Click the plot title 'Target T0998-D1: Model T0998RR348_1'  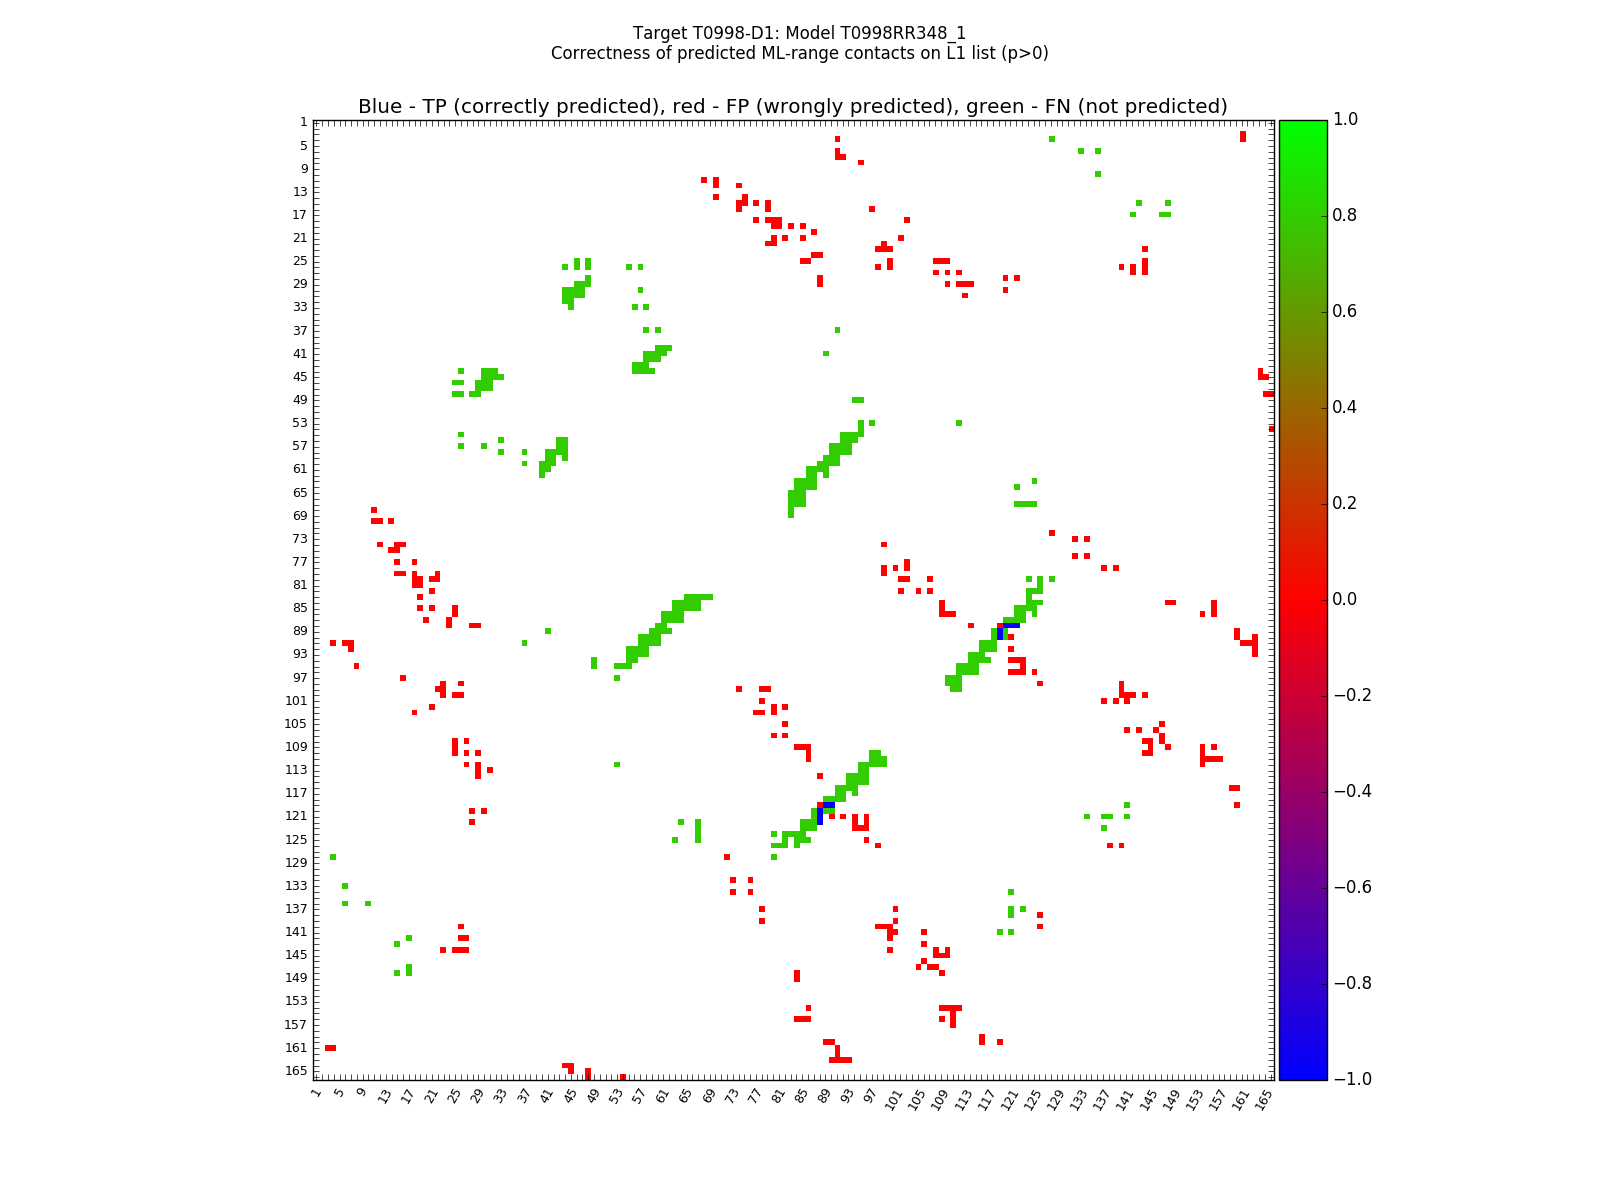(799, 34)
